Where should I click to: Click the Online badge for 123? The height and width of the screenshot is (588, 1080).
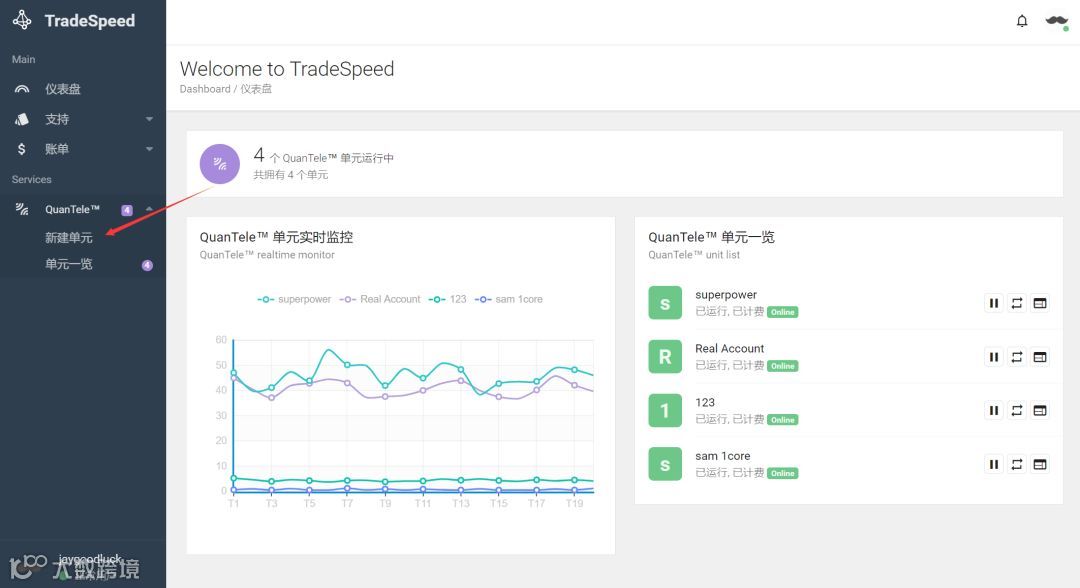(782, 419)
